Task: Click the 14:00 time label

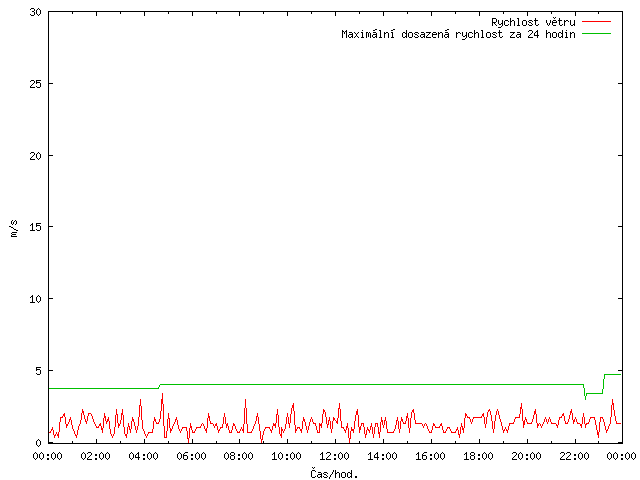Action: point(382,456)
